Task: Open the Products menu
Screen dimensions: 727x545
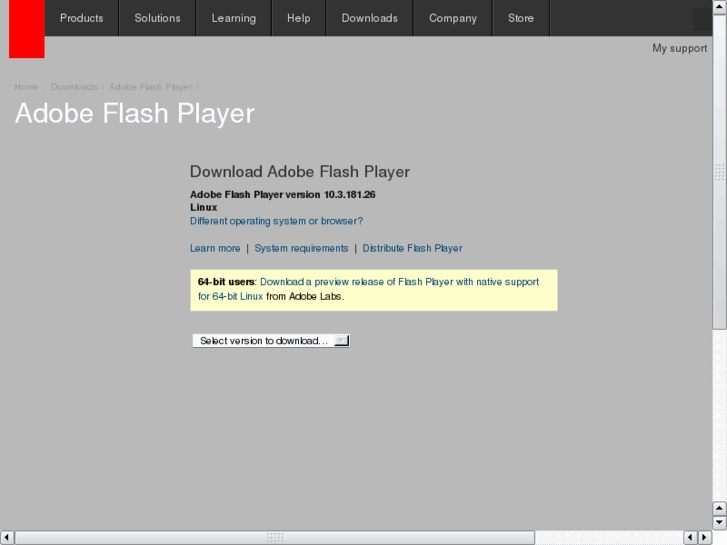Action: click(x=82, y=18)
